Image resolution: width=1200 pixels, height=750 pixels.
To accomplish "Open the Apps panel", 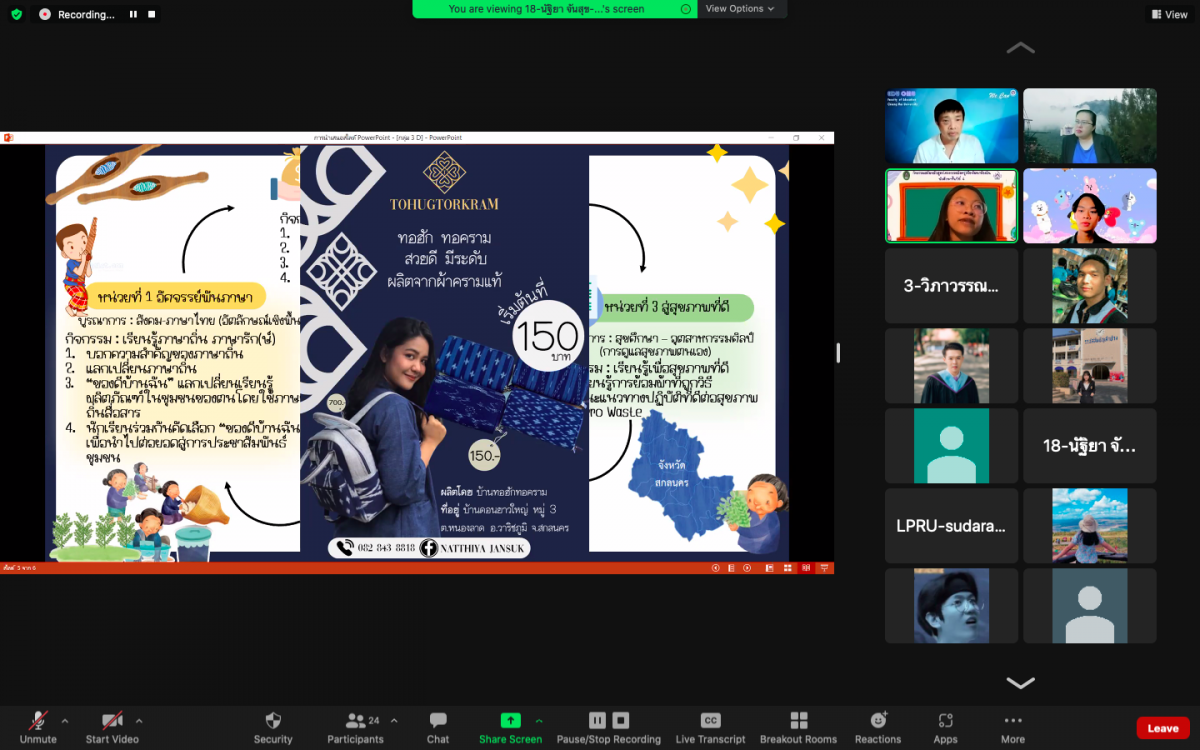I will coord(945,721).
